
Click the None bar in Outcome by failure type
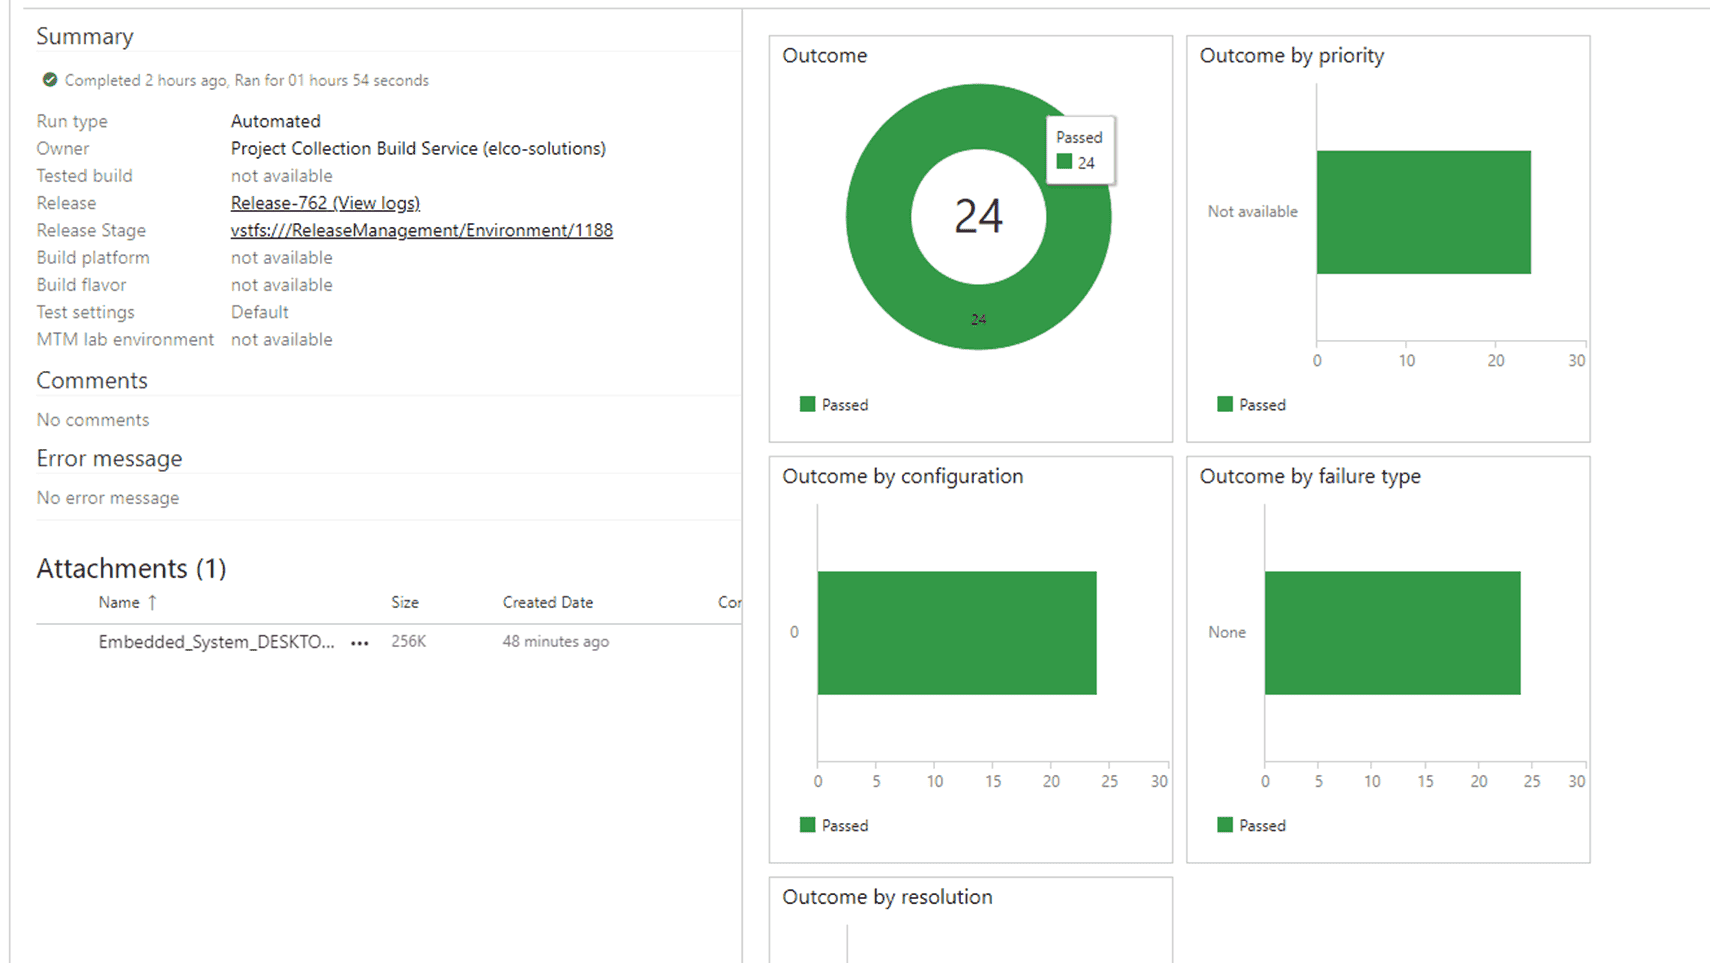click(x=1392, y=633)
